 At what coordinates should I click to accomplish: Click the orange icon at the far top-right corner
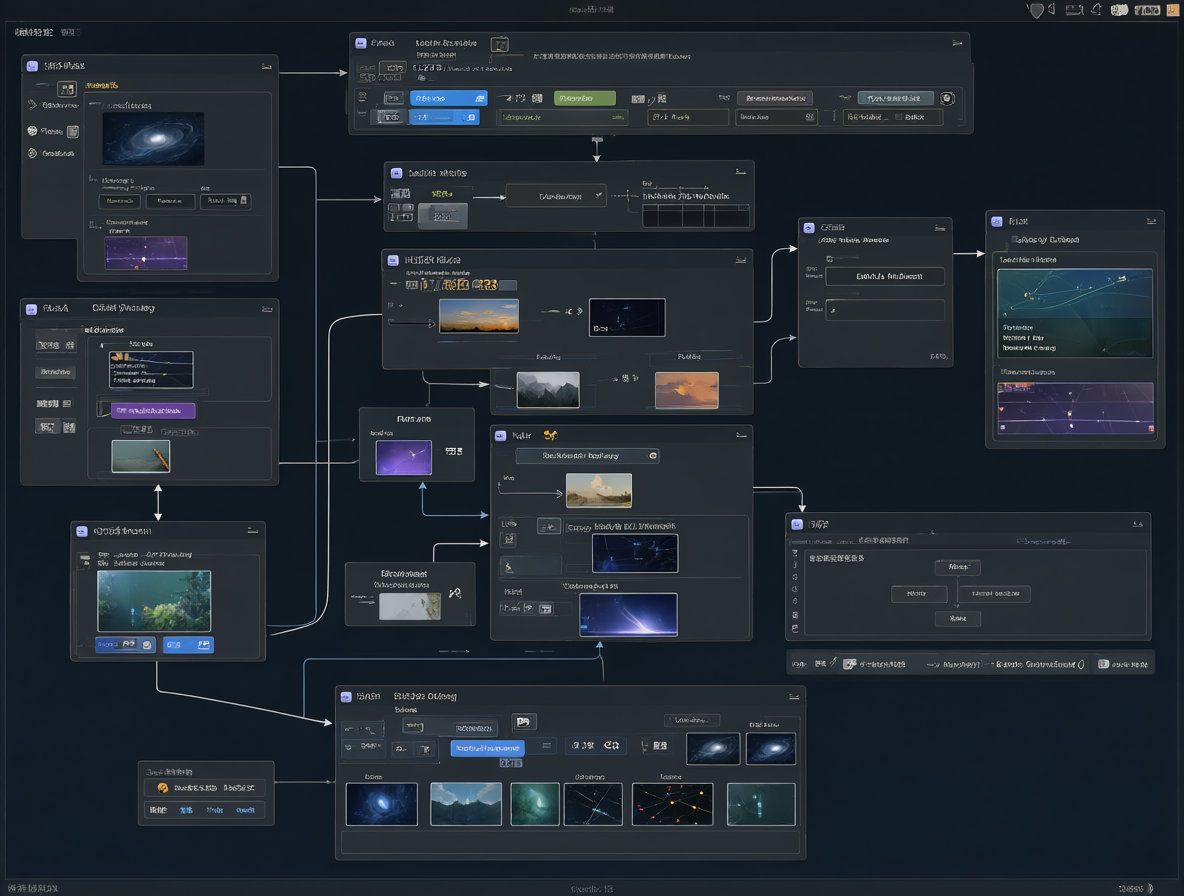(x=1173, y=10)
